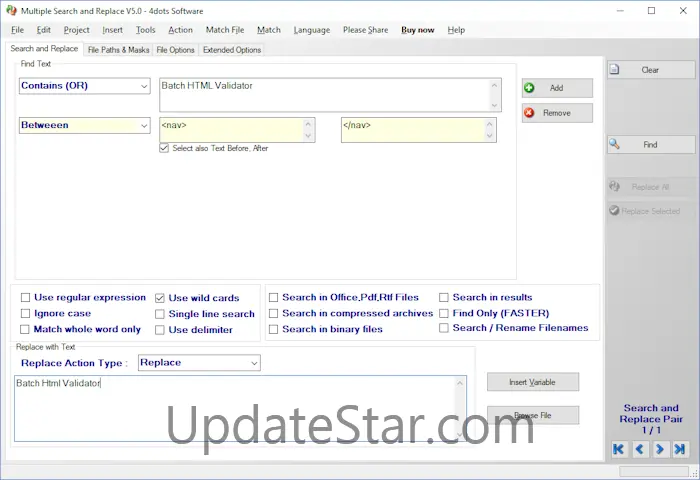Select the Search and Replace tab
This screenshot has height=480, width=700.
click(44, 49)
